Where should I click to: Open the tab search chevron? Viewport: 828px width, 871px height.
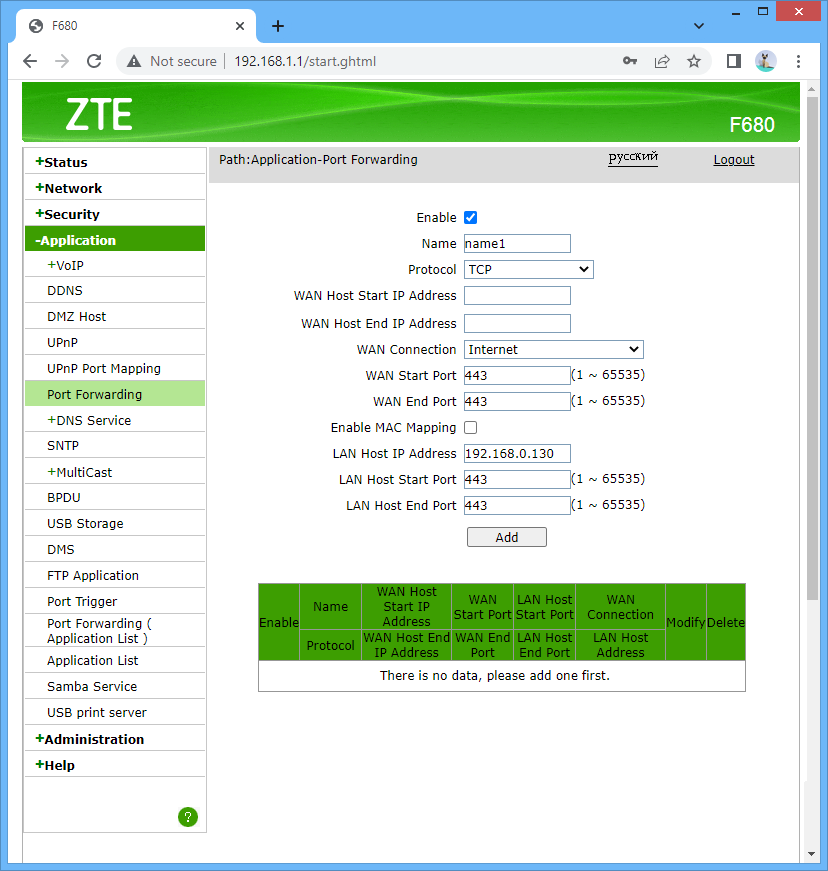(699, 26)
